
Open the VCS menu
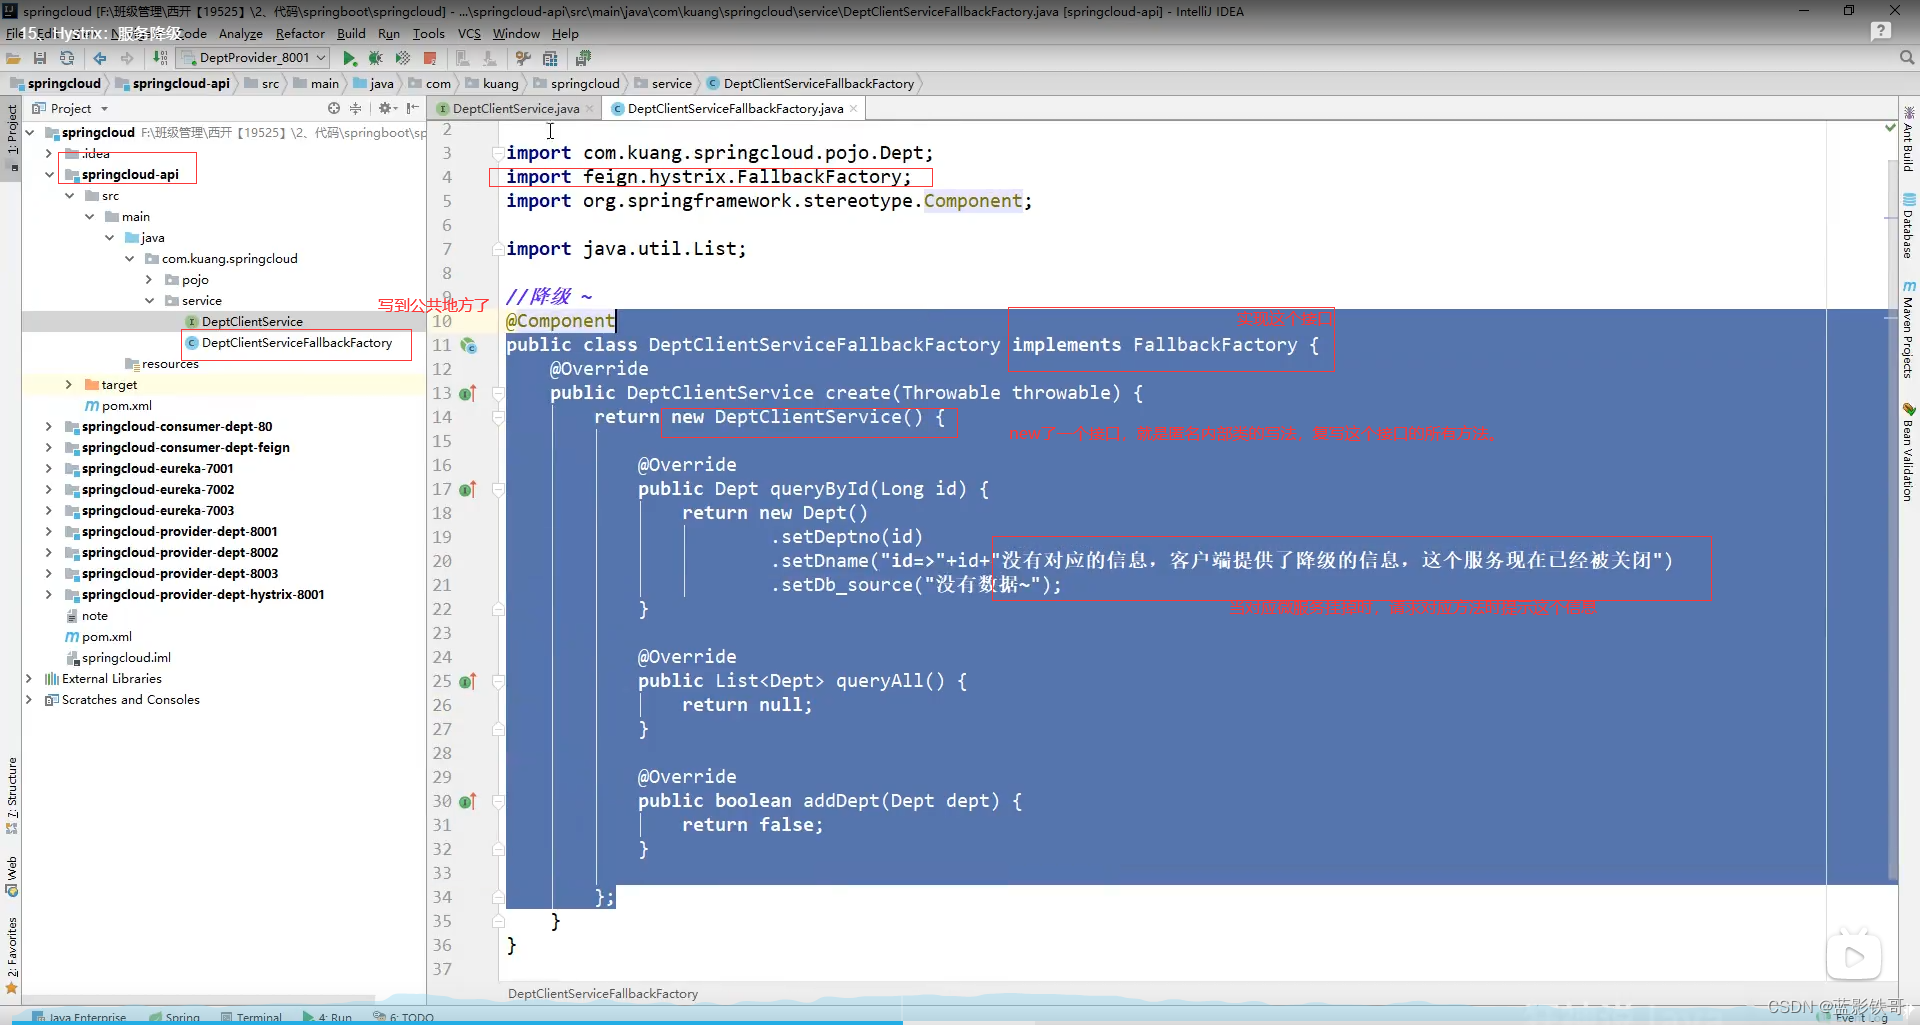pos(469,33)
